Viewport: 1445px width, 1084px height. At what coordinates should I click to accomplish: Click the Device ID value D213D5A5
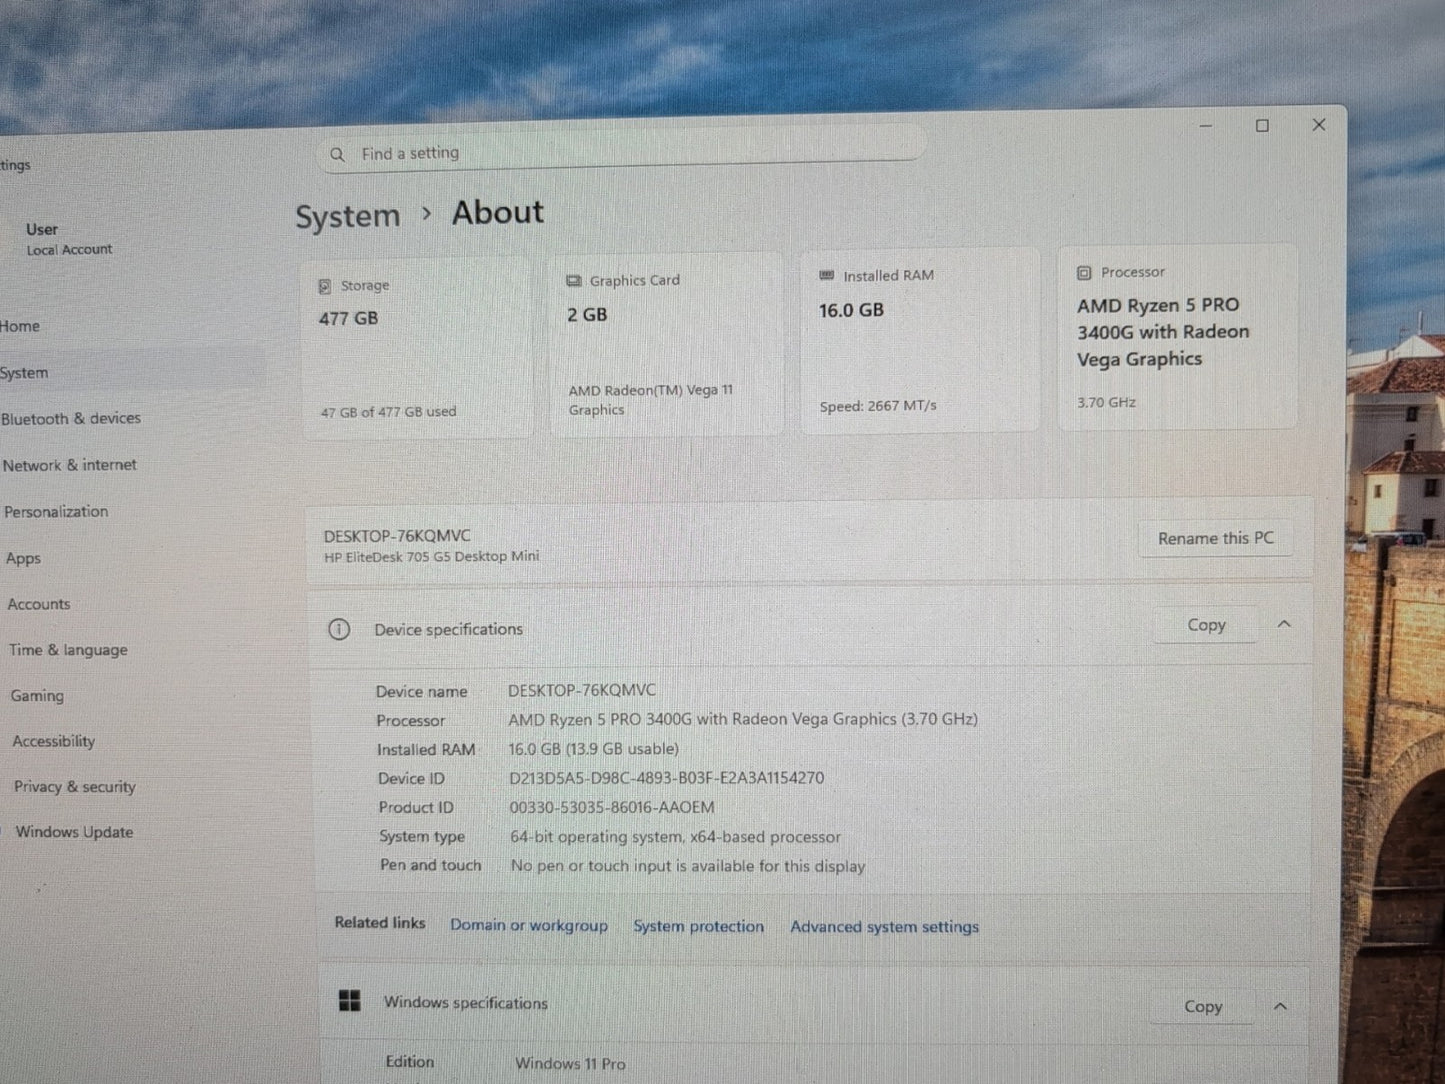coord(667,778)
